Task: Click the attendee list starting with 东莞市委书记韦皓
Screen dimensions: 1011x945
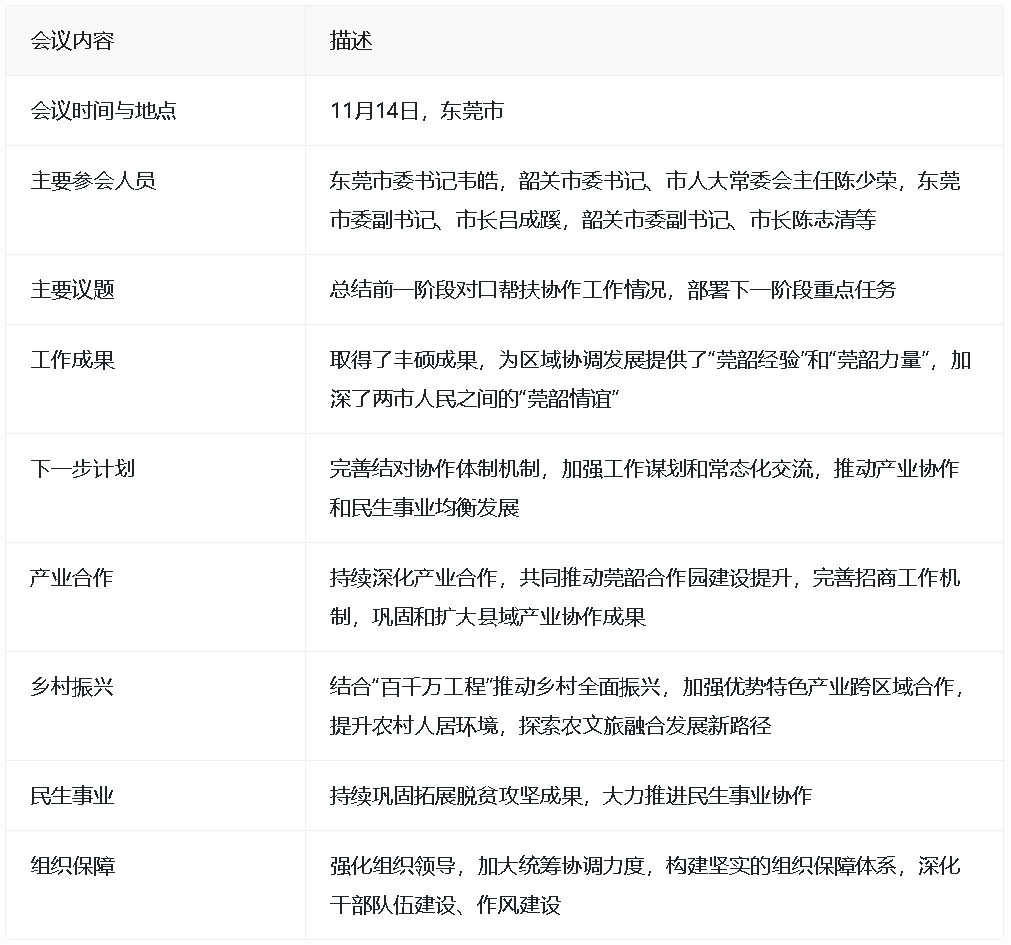Action: 644,200
